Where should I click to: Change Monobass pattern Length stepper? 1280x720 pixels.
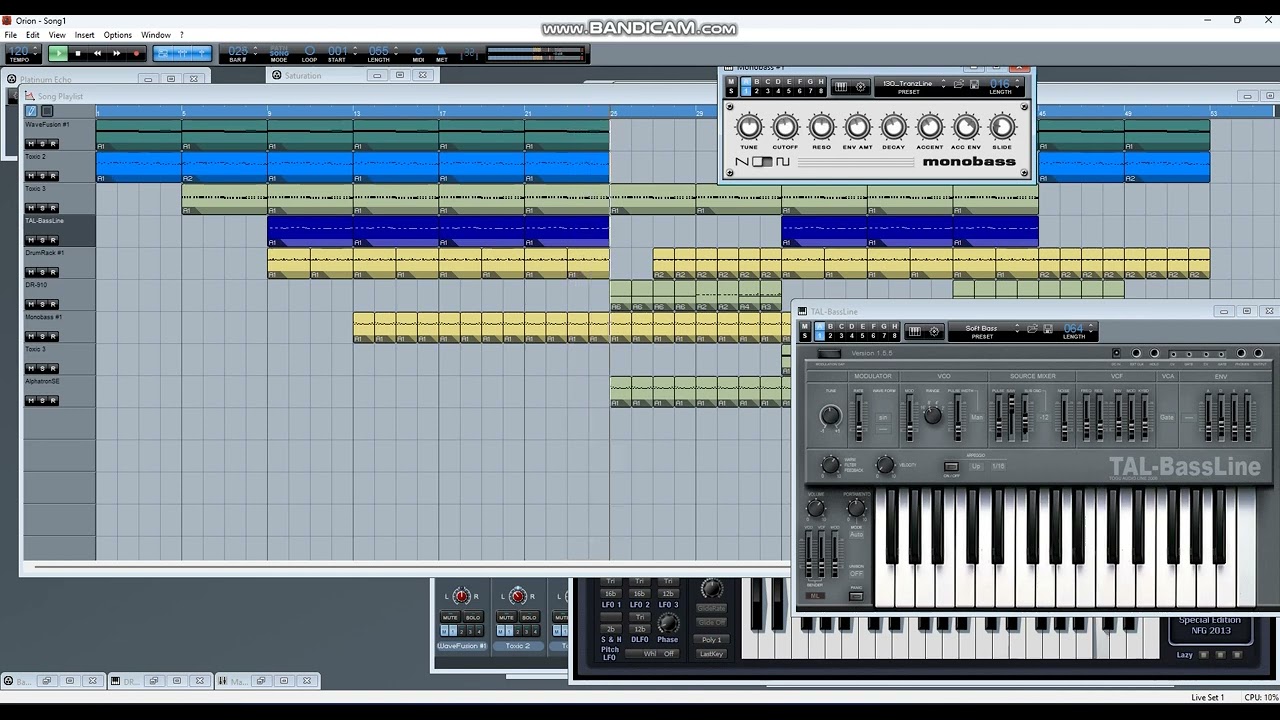(x=1017, y=84)
